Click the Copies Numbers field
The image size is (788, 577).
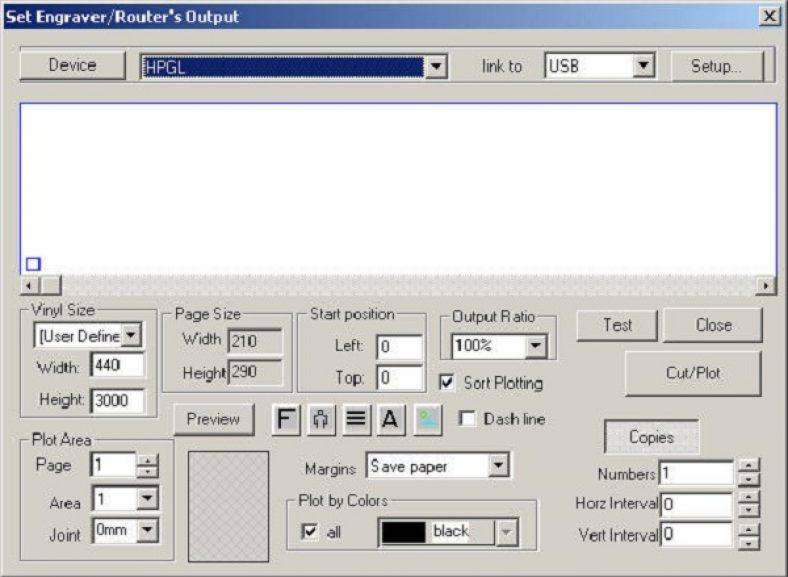coord(697,473)
